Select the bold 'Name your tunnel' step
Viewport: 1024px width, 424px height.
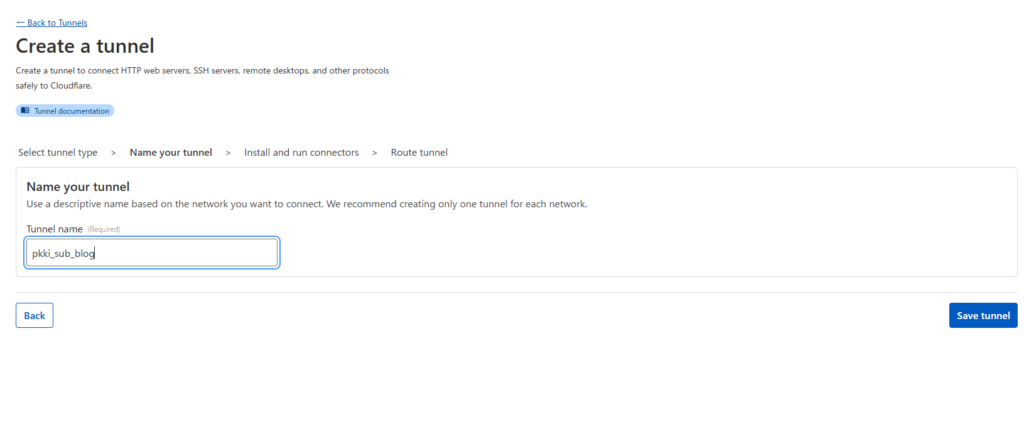tap(171, 153)
